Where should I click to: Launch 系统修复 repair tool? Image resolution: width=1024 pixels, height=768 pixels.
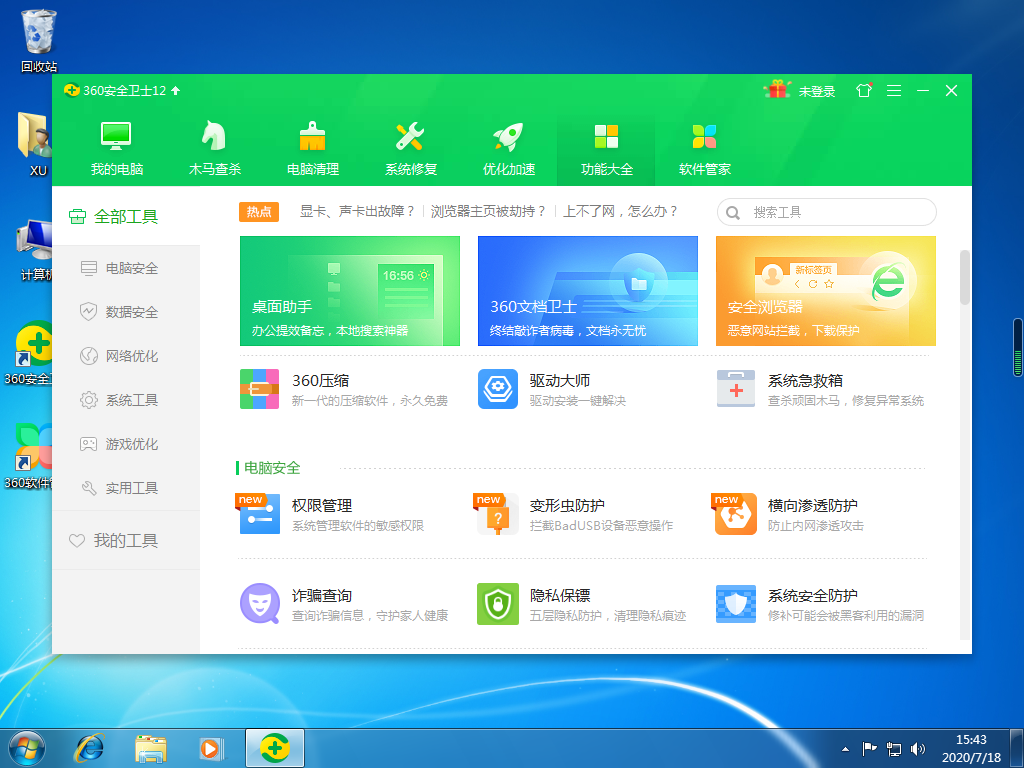point(410,145)
